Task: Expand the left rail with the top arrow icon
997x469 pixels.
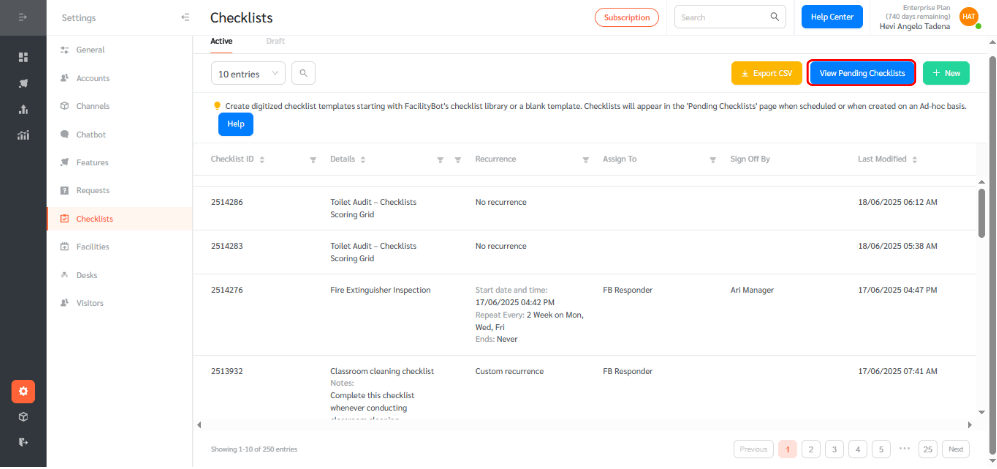Action: coord(23,17)
